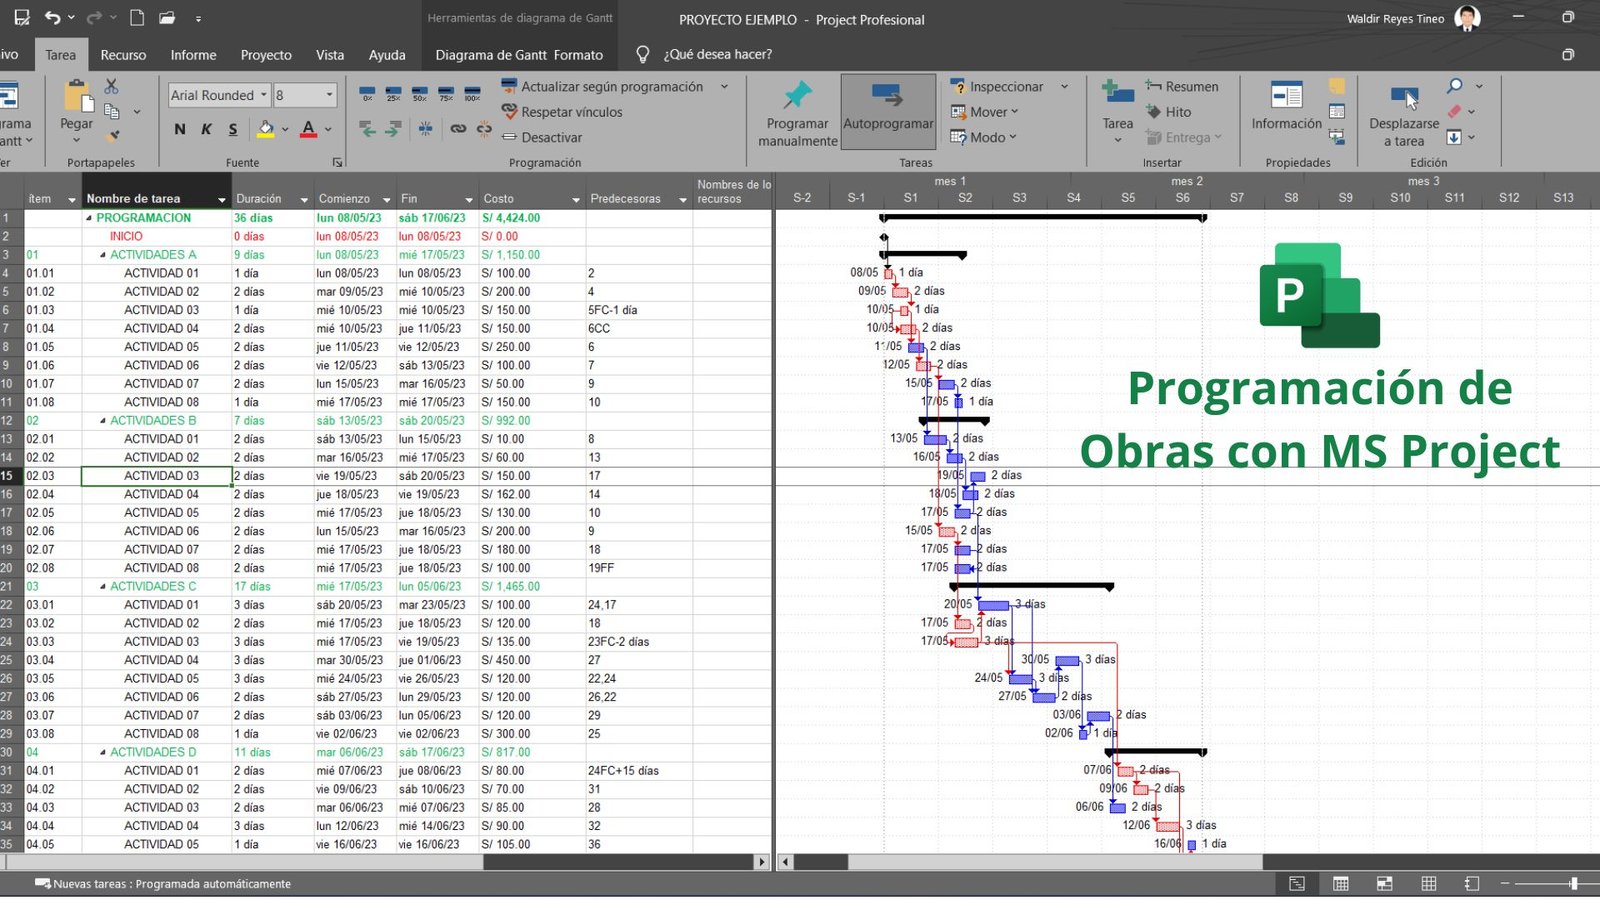The image size is (1600, 900).
Task: Switch to Gantt Chart view in status bar
Action: pyautogui.click(x=1296, y=884)
